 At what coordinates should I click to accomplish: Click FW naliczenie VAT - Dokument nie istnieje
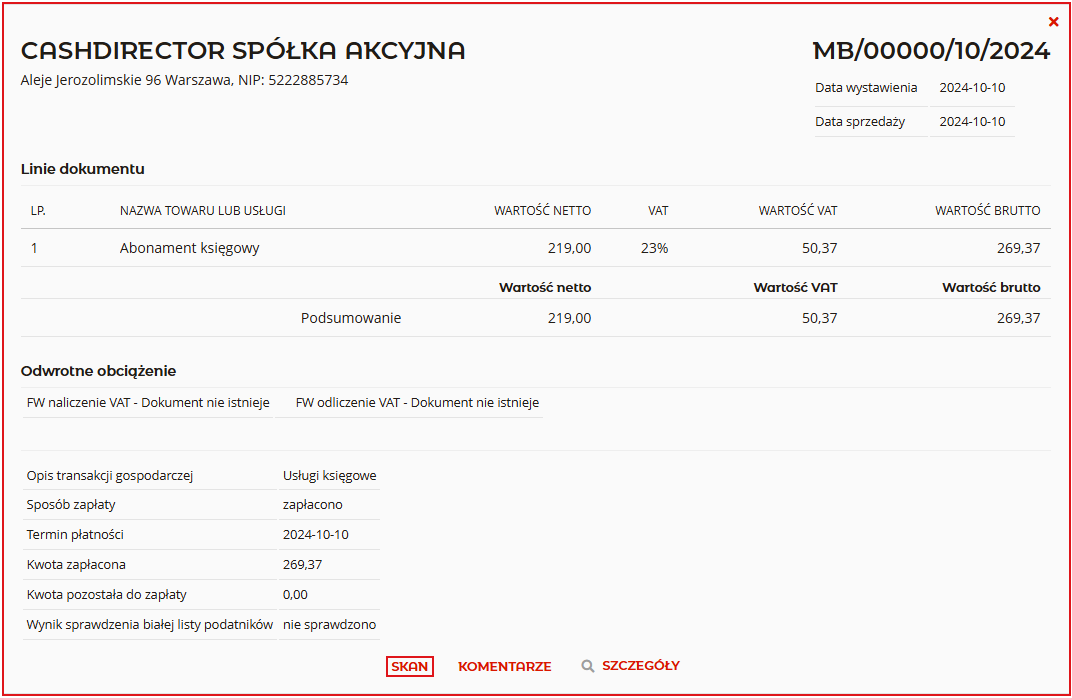pyautogui.click(x=148, y=403)
